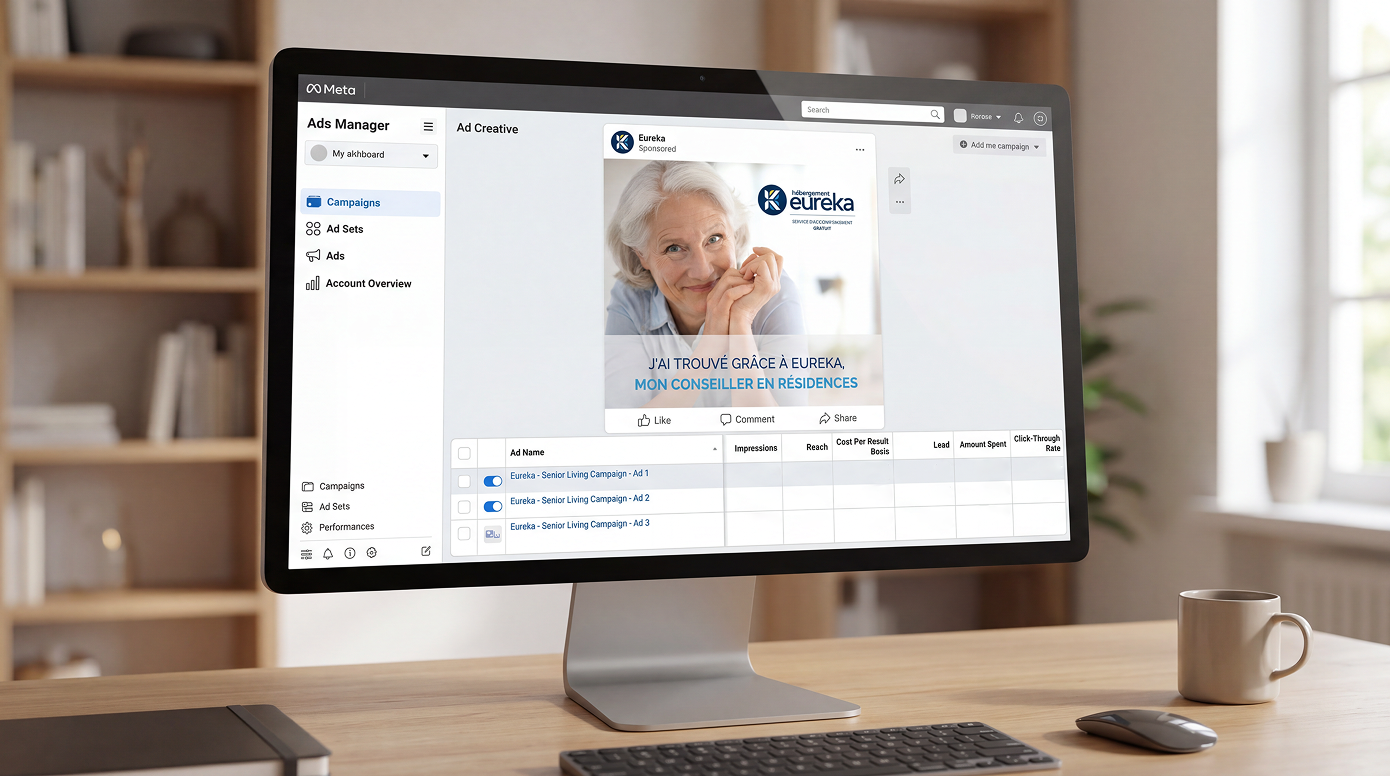Click the sliders icon in sidebar footer
The height and width of the screenshot is (776, 1390).
coord(306,553)
